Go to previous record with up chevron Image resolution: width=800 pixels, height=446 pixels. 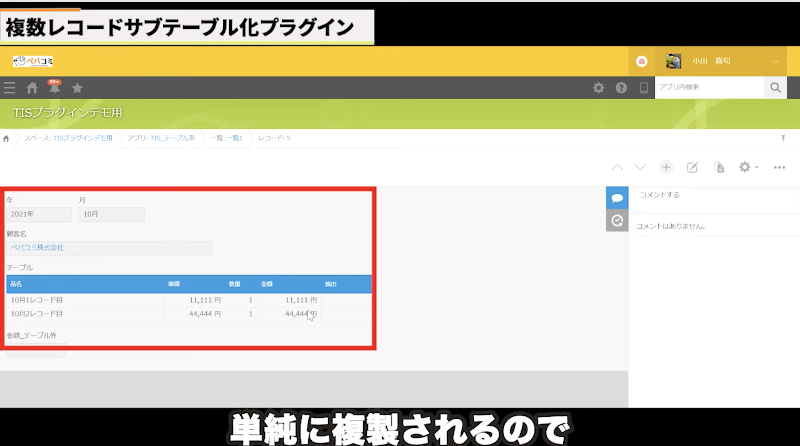pyautogui.click(x=617, y=167)
